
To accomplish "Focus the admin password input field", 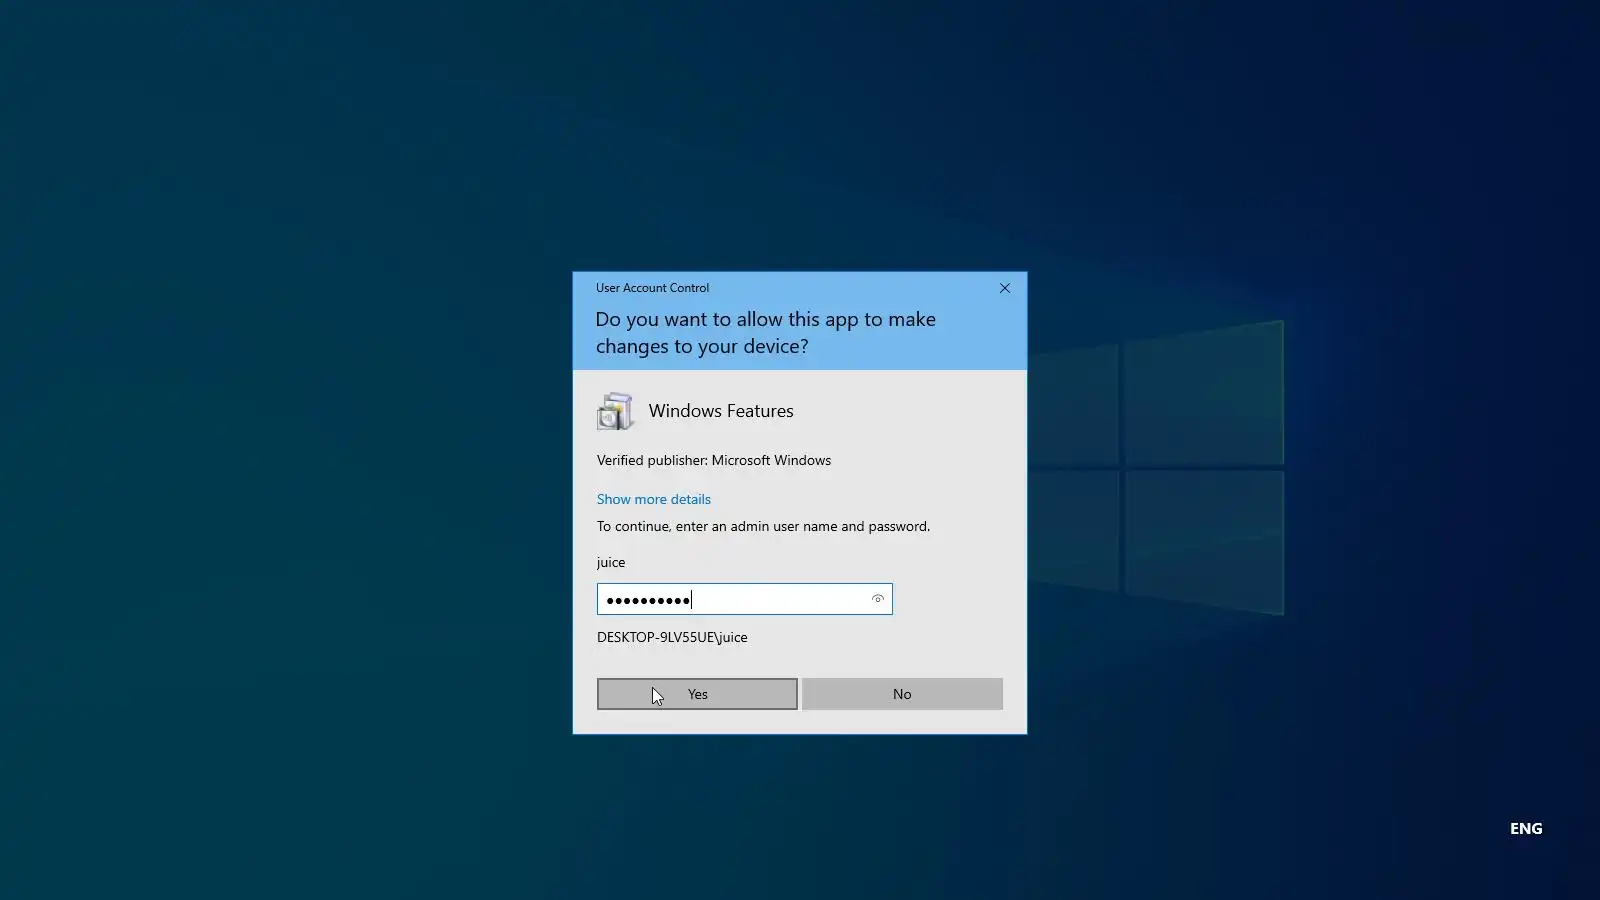I will tap(744, 599).
